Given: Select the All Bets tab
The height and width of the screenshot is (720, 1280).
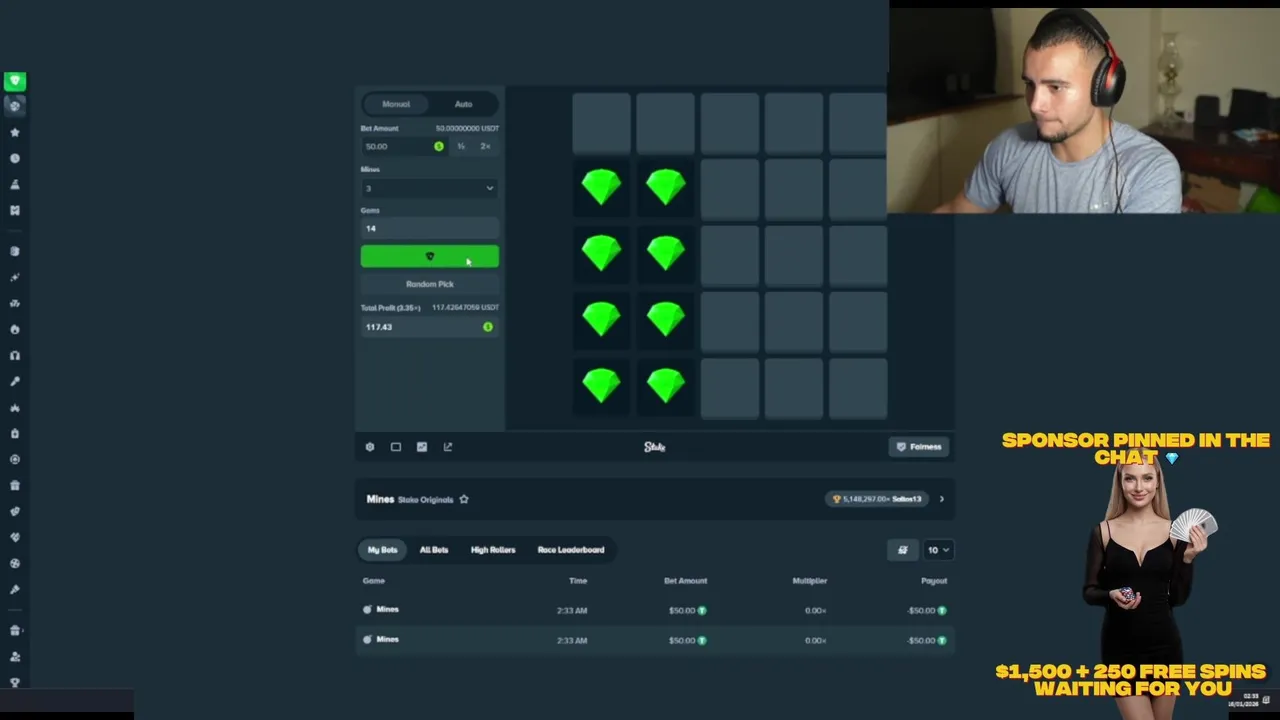Looking at the screenshot, I should coord(433,550).
